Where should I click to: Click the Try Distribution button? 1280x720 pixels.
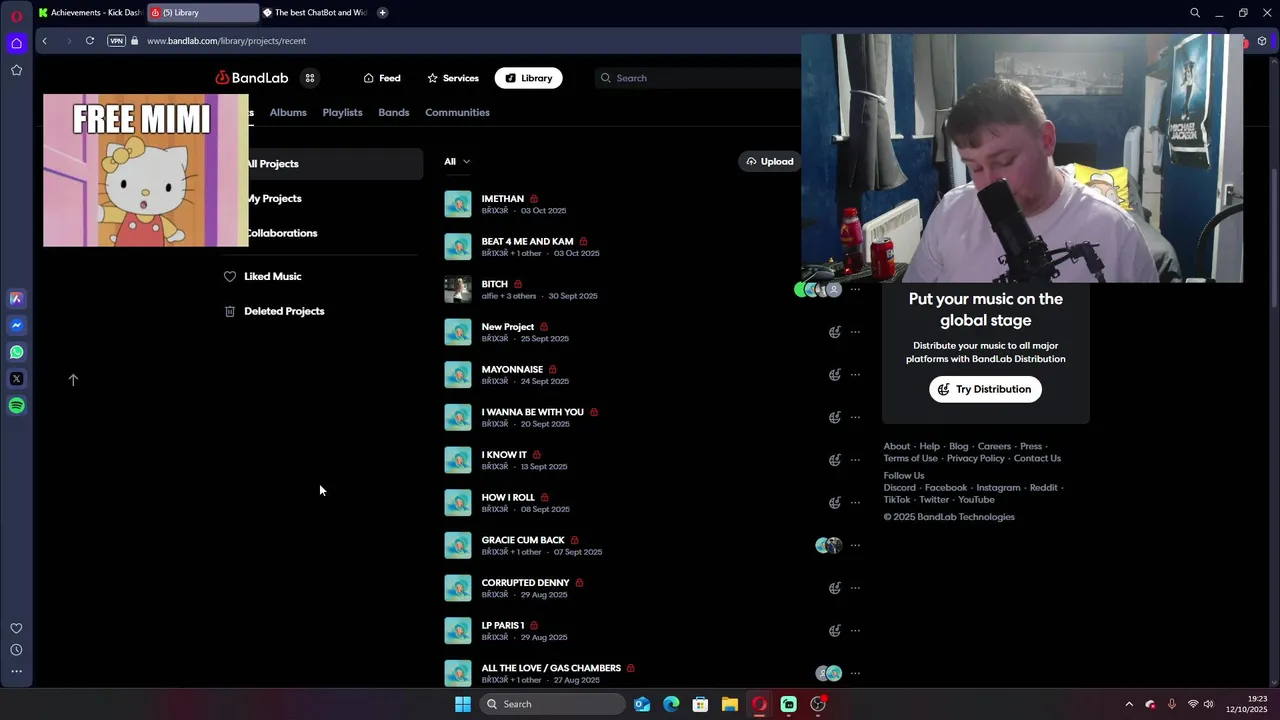click(x=985, y=389)
